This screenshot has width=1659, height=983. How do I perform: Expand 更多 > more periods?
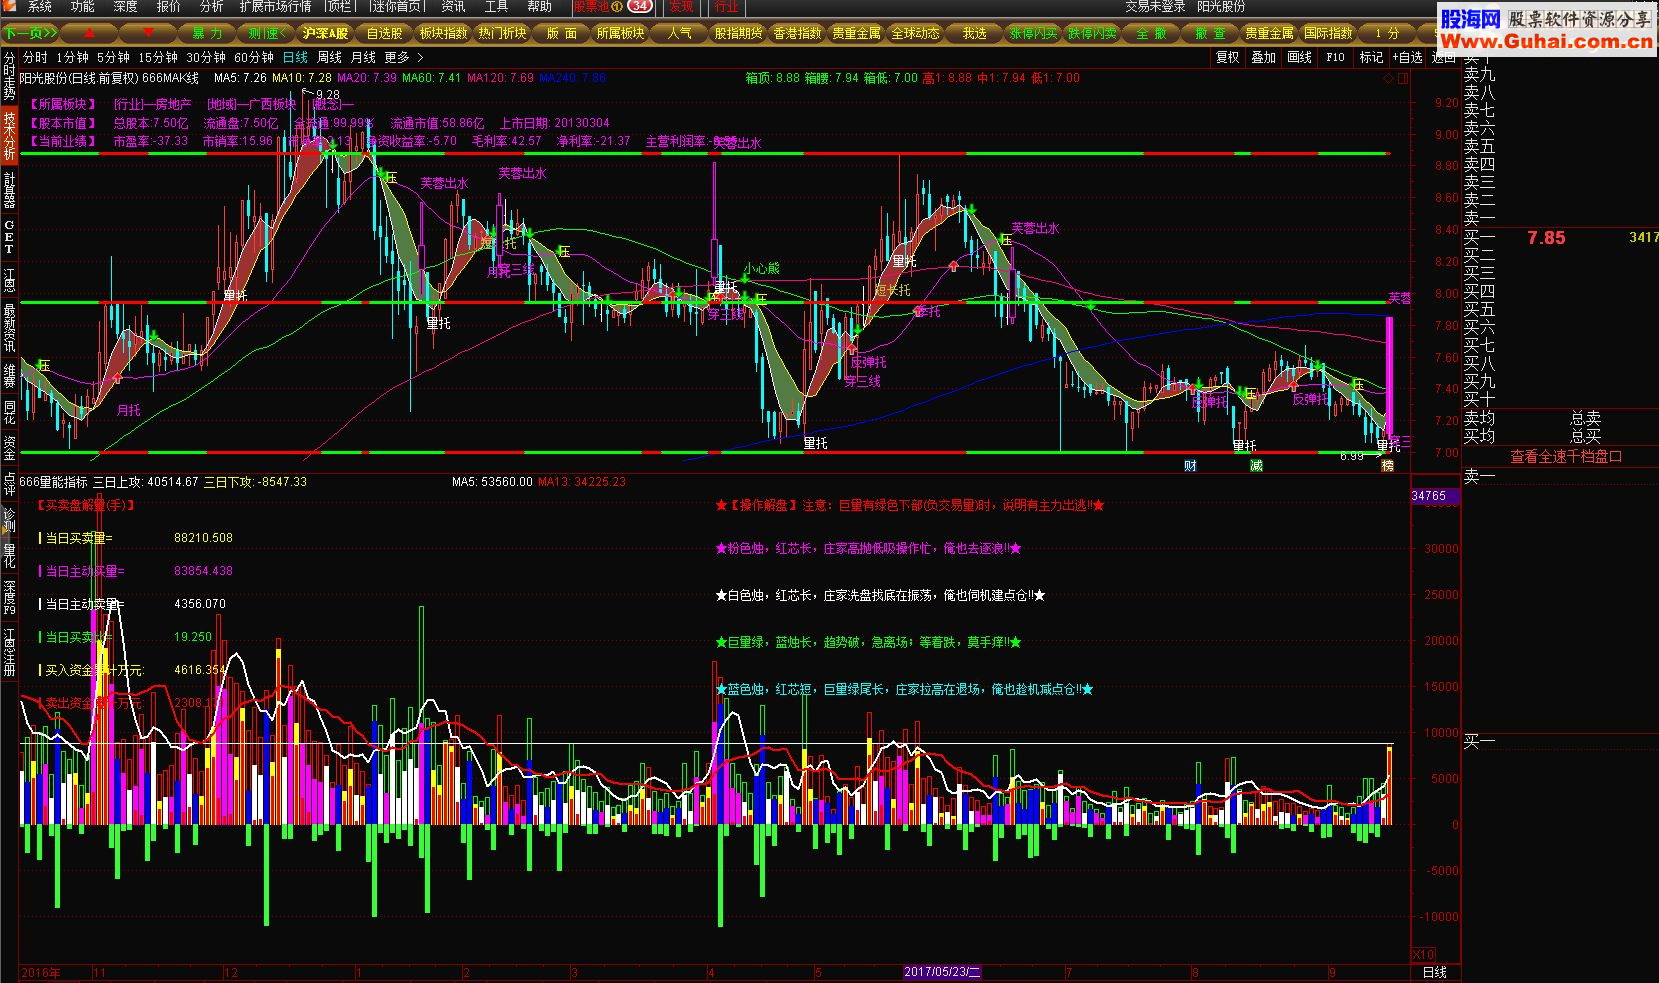pyautogui.click(x=404, y=58)
